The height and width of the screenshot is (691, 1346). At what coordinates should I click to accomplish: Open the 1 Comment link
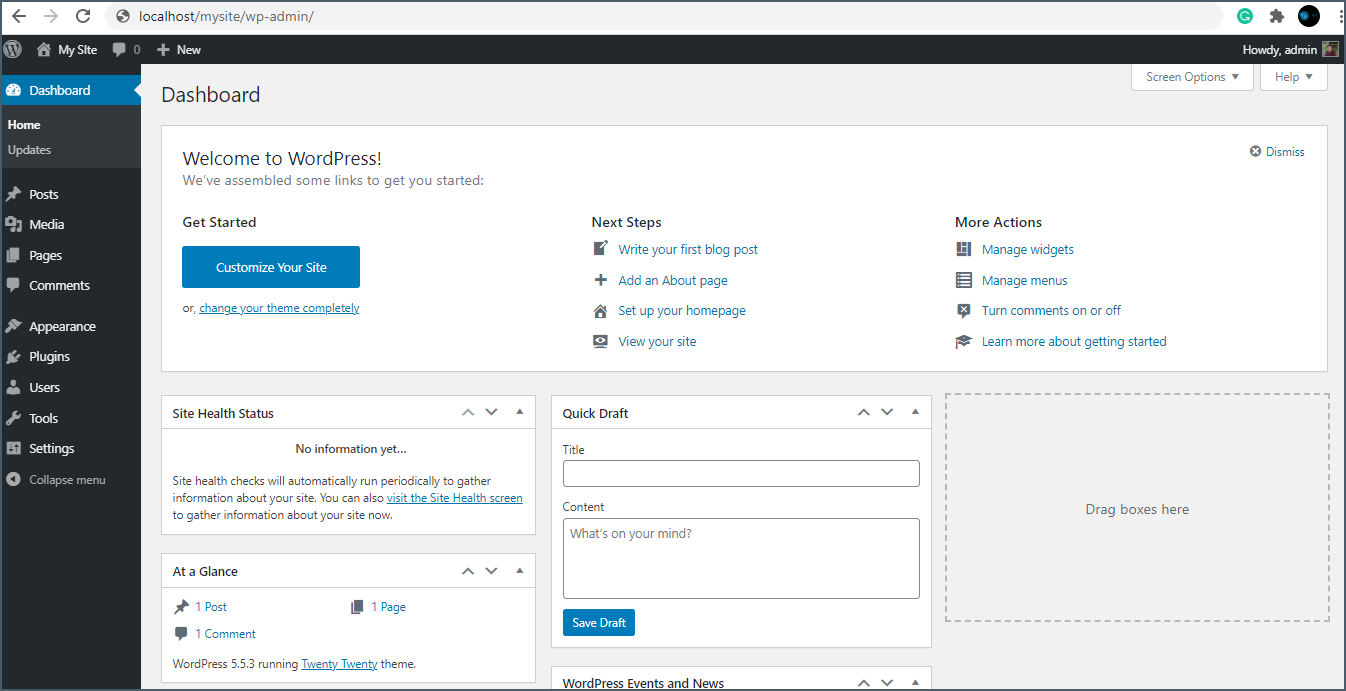coord(225,634)
